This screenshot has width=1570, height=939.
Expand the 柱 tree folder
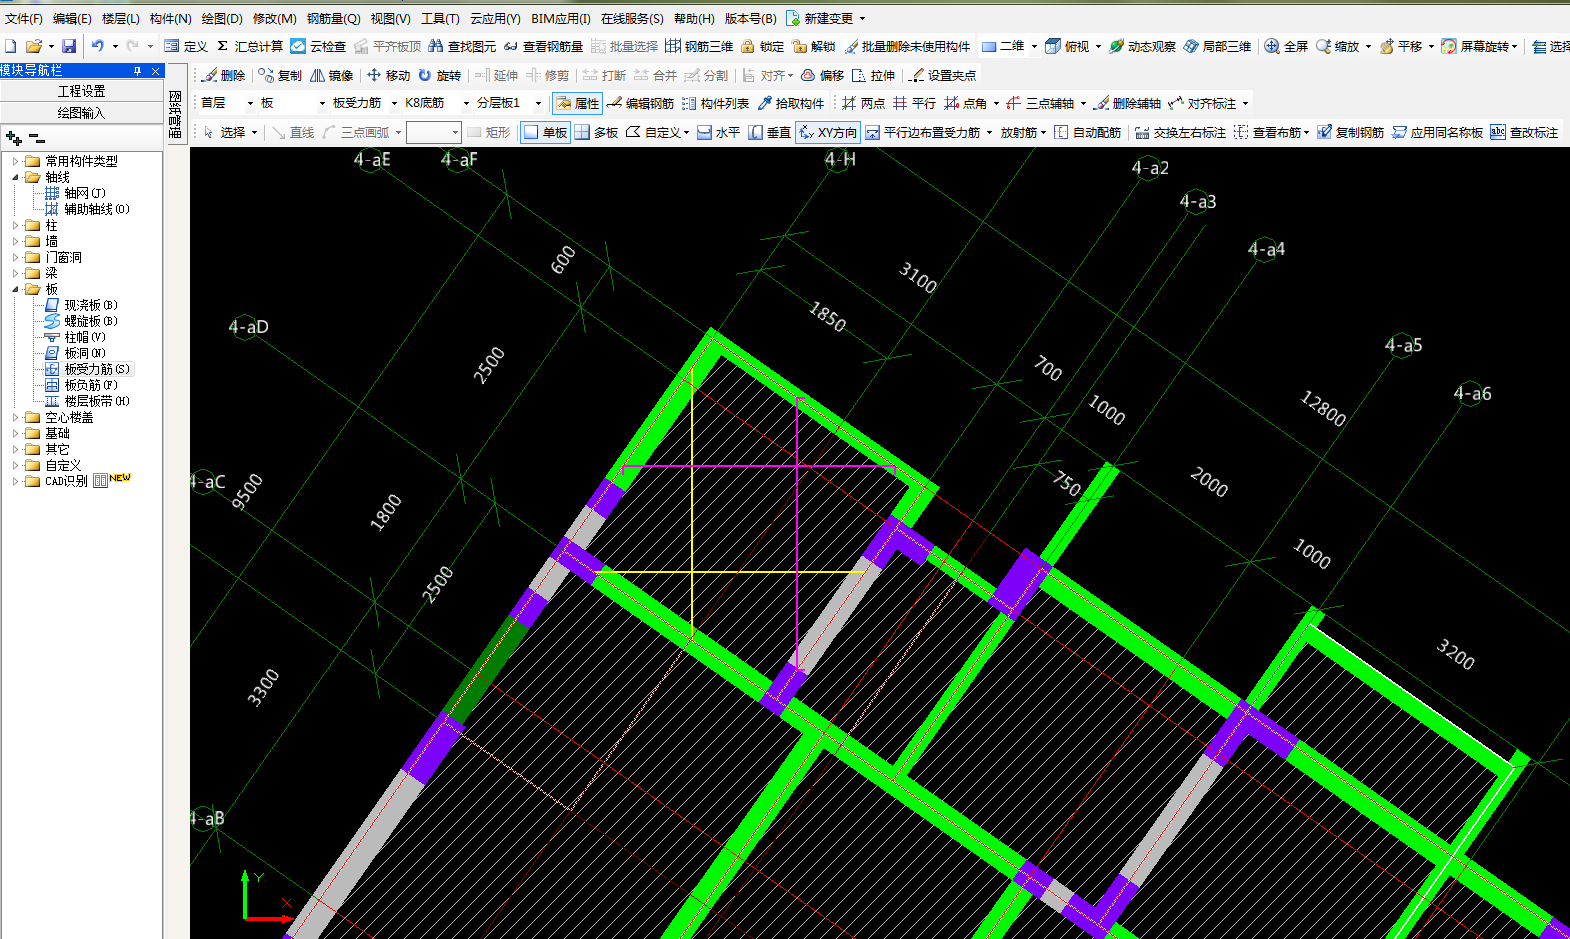[x=15, y=225]
